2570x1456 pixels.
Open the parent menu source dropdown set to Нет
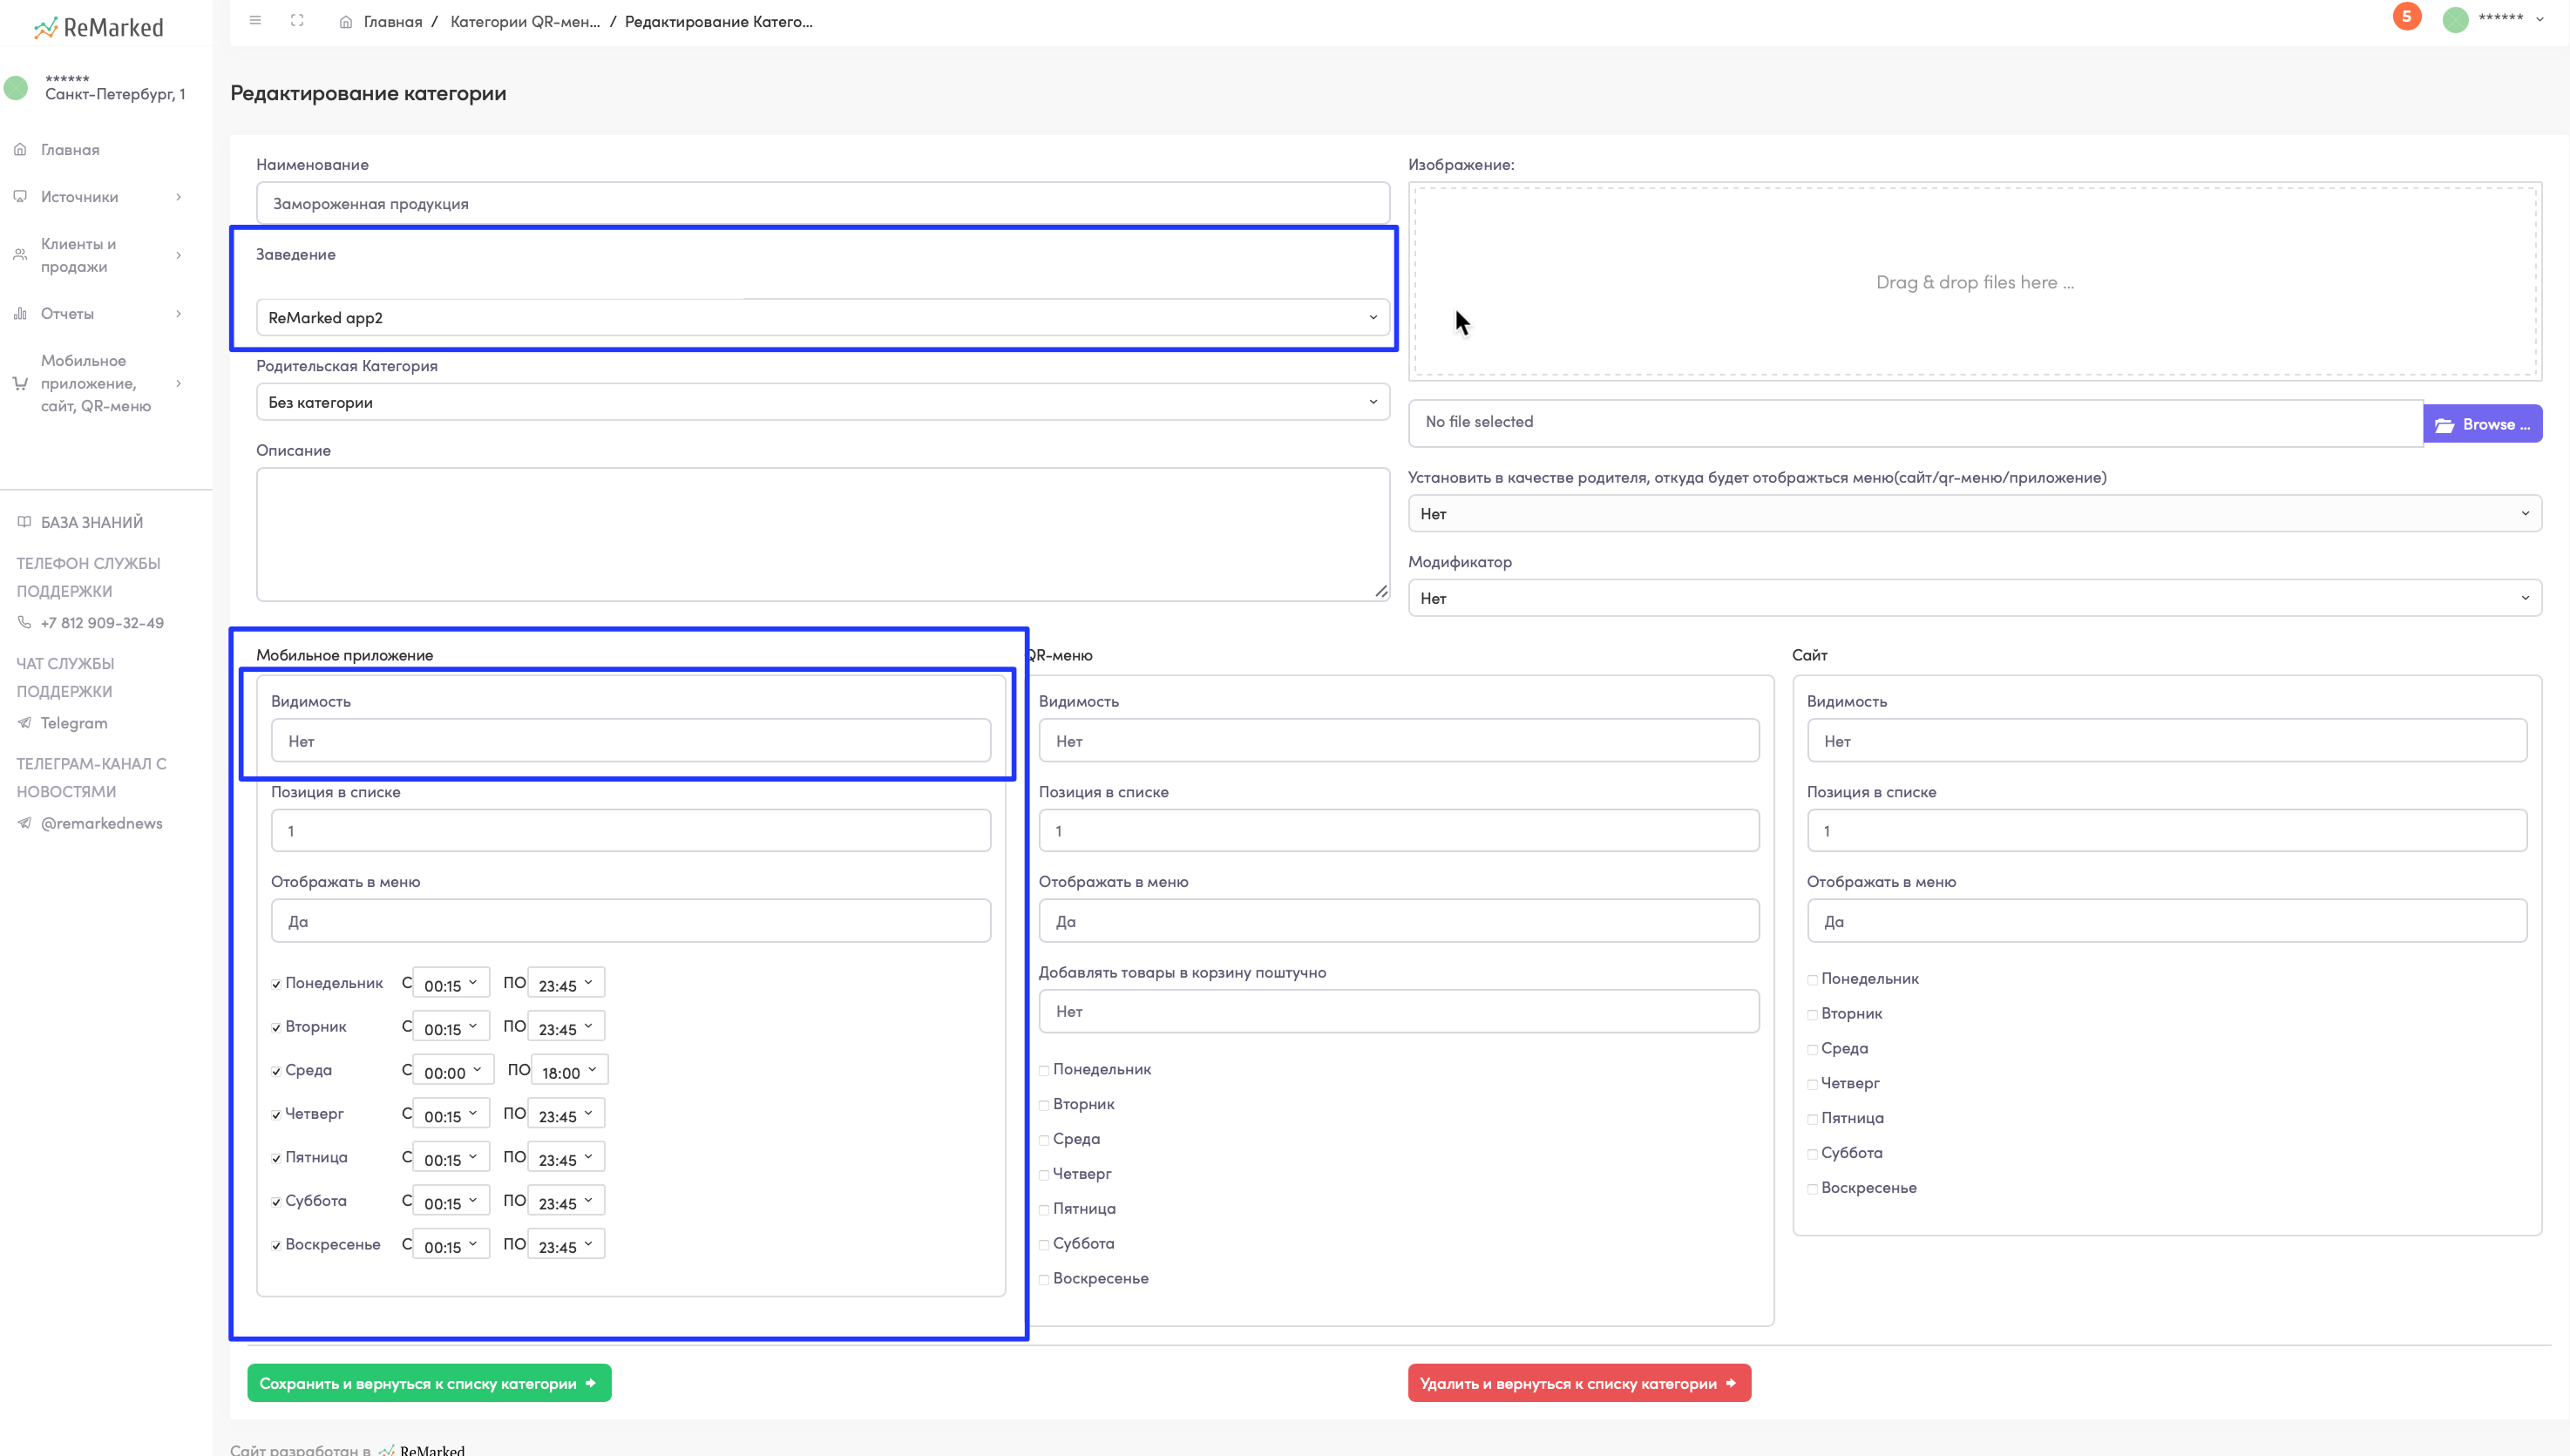1974,514
